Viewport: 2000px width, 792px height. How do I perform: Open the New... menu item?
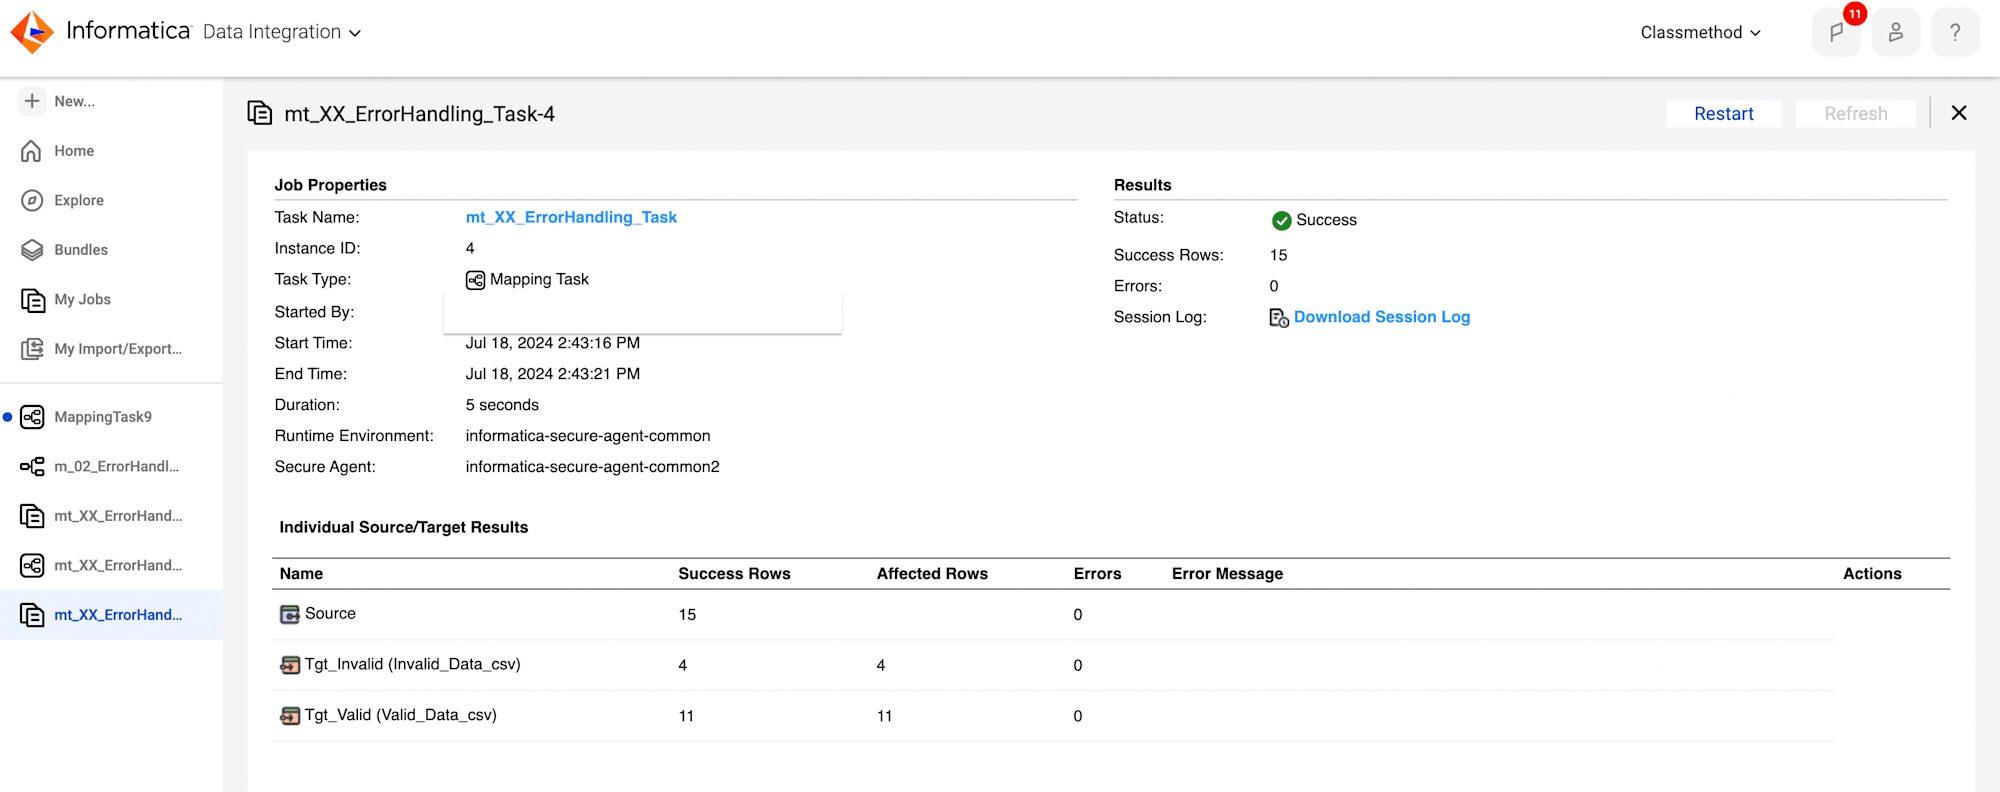75,101
